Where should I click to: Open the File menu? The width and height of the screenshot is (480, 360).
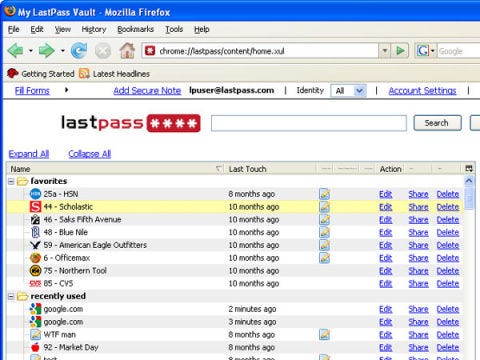[13, 29]
